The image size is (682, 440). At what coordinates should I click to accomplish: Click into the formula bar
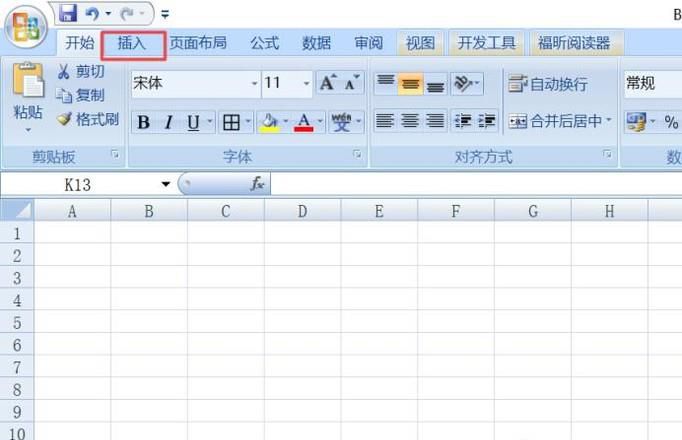476,184
